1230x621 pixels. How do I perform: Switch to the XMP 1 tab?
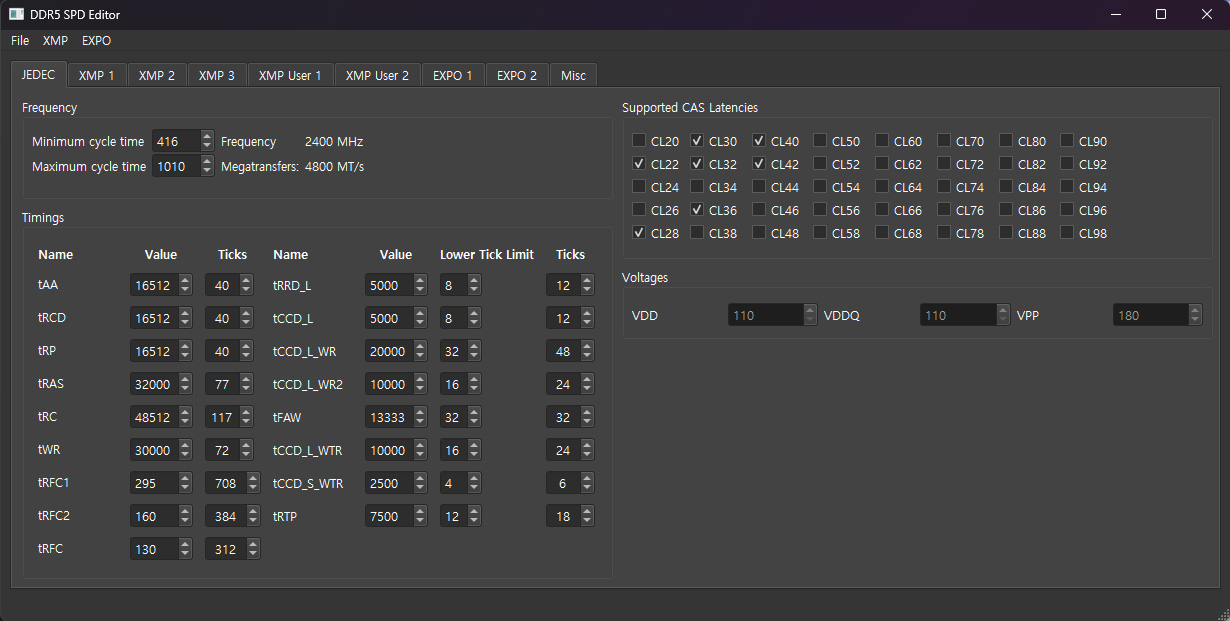(97, 75)
